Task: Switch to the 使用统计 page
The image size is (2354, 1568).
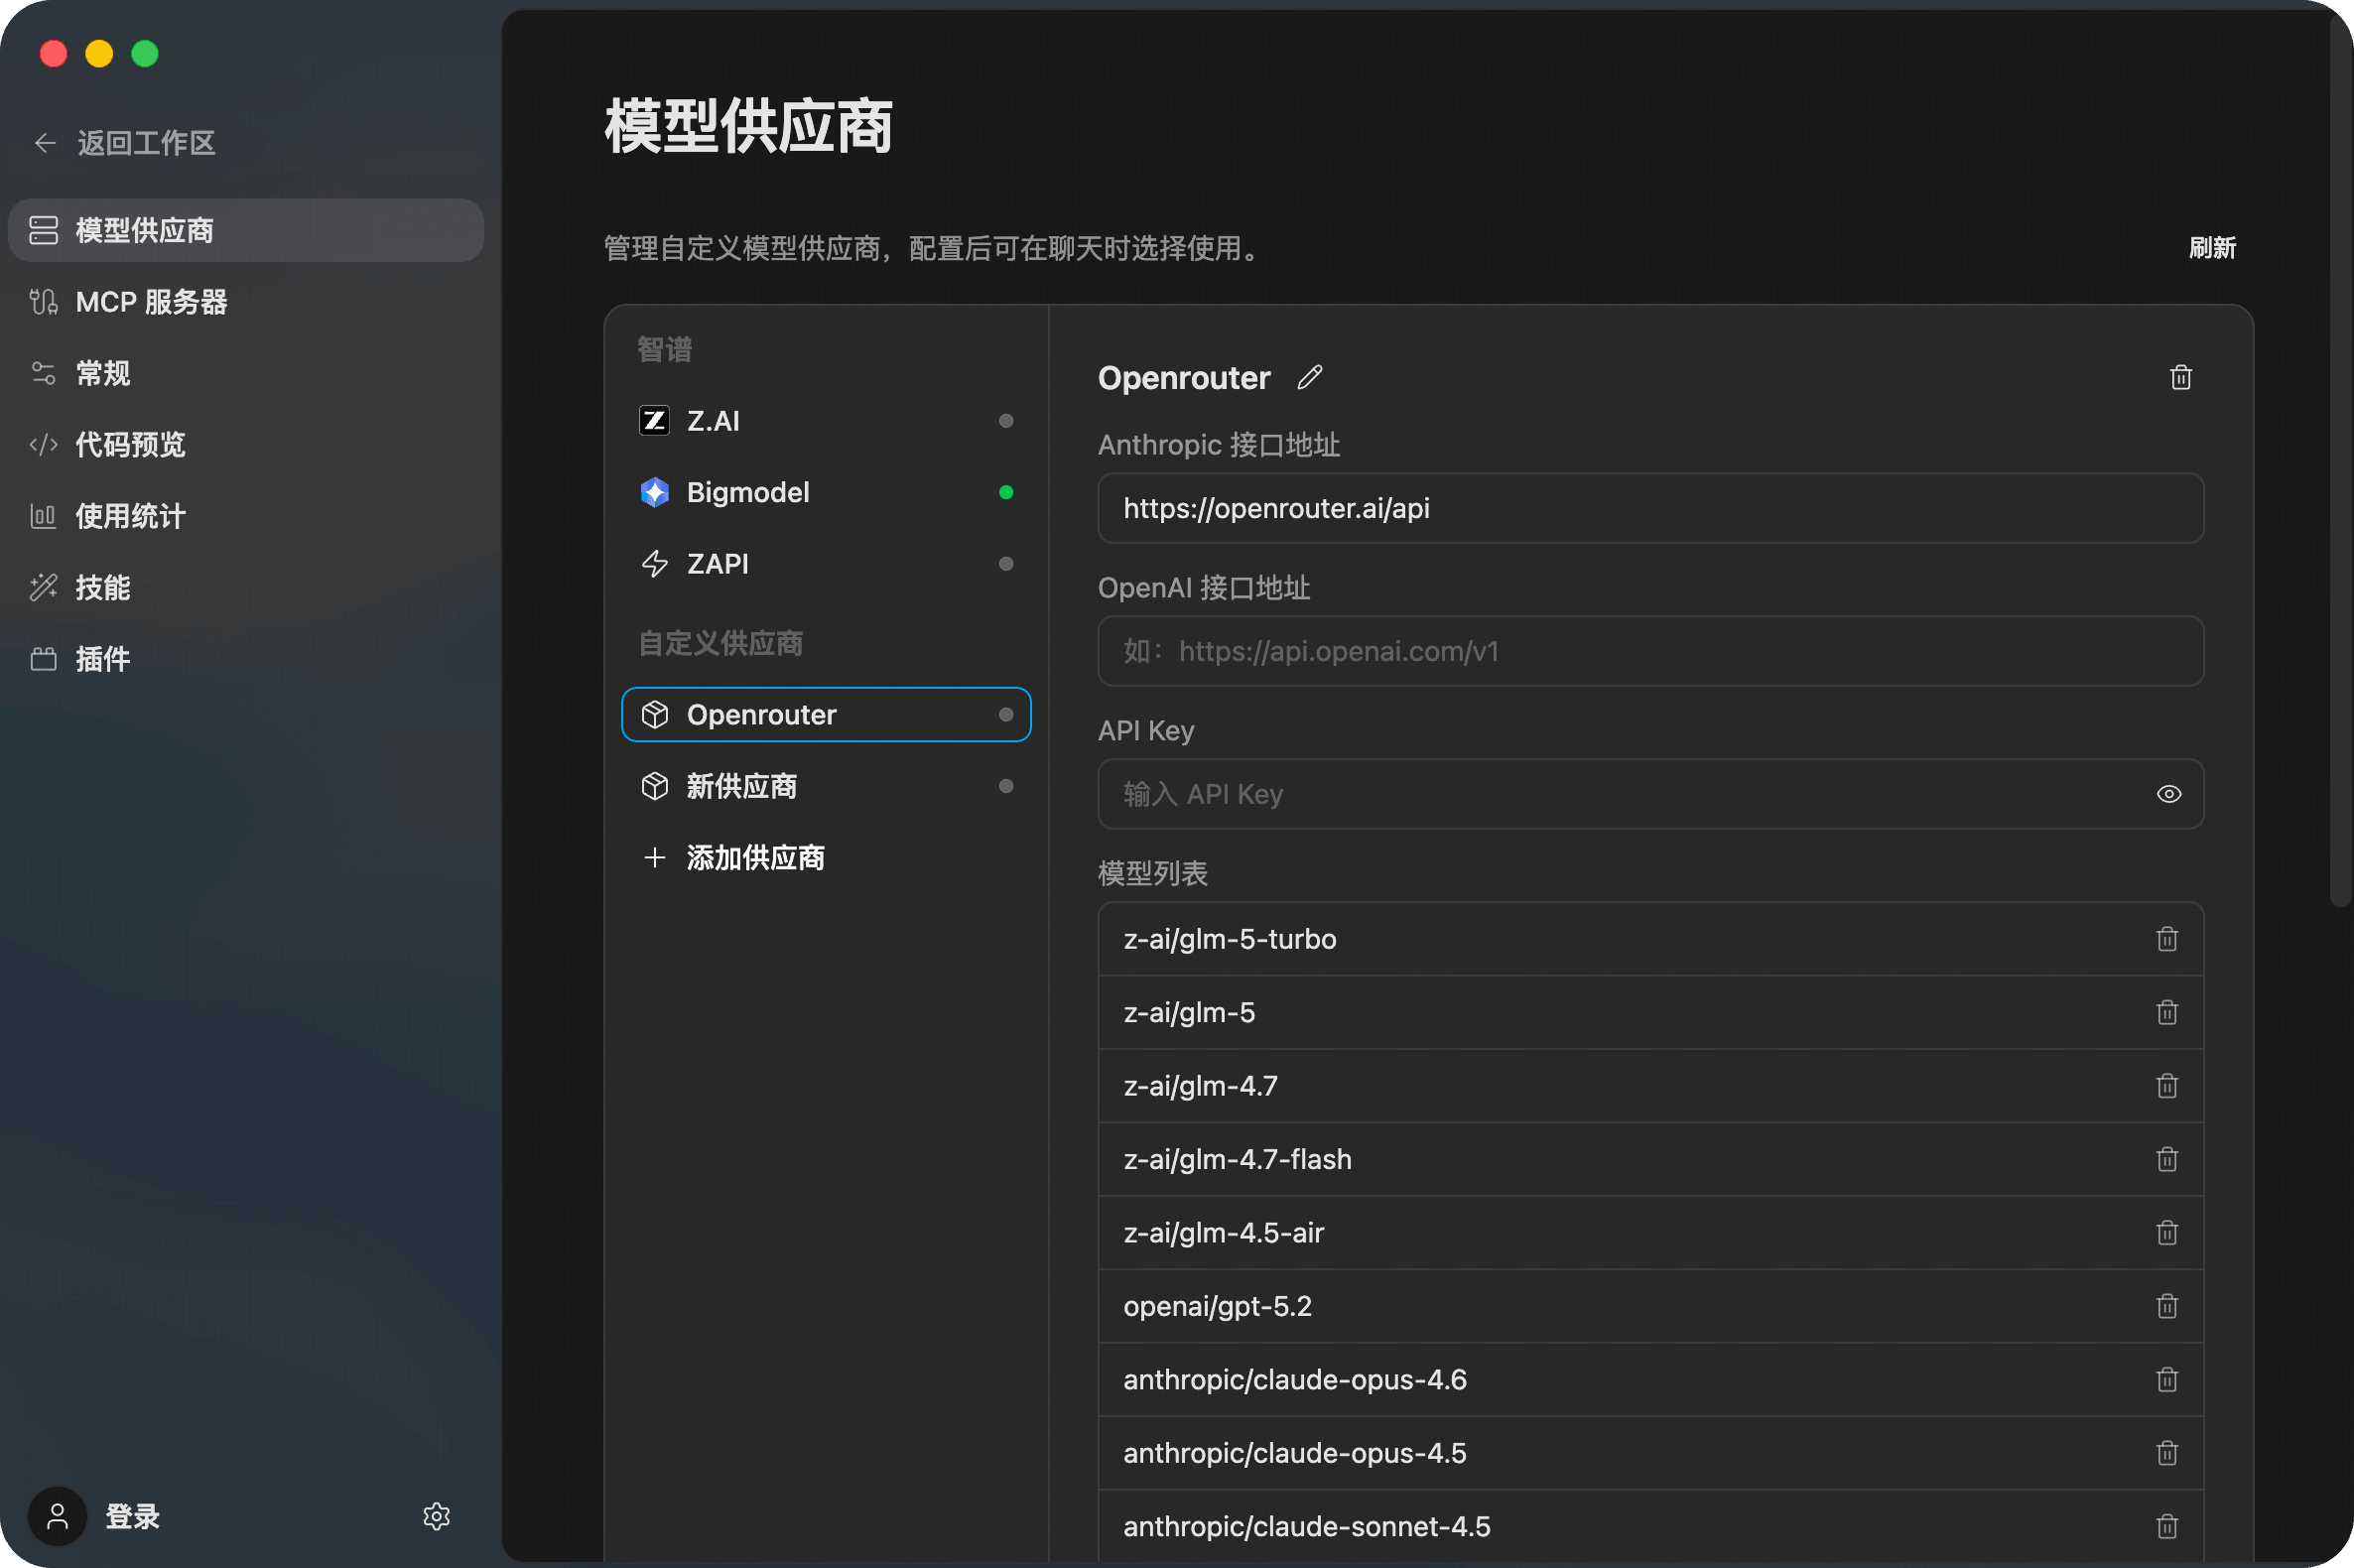Action: pos(130,516)
